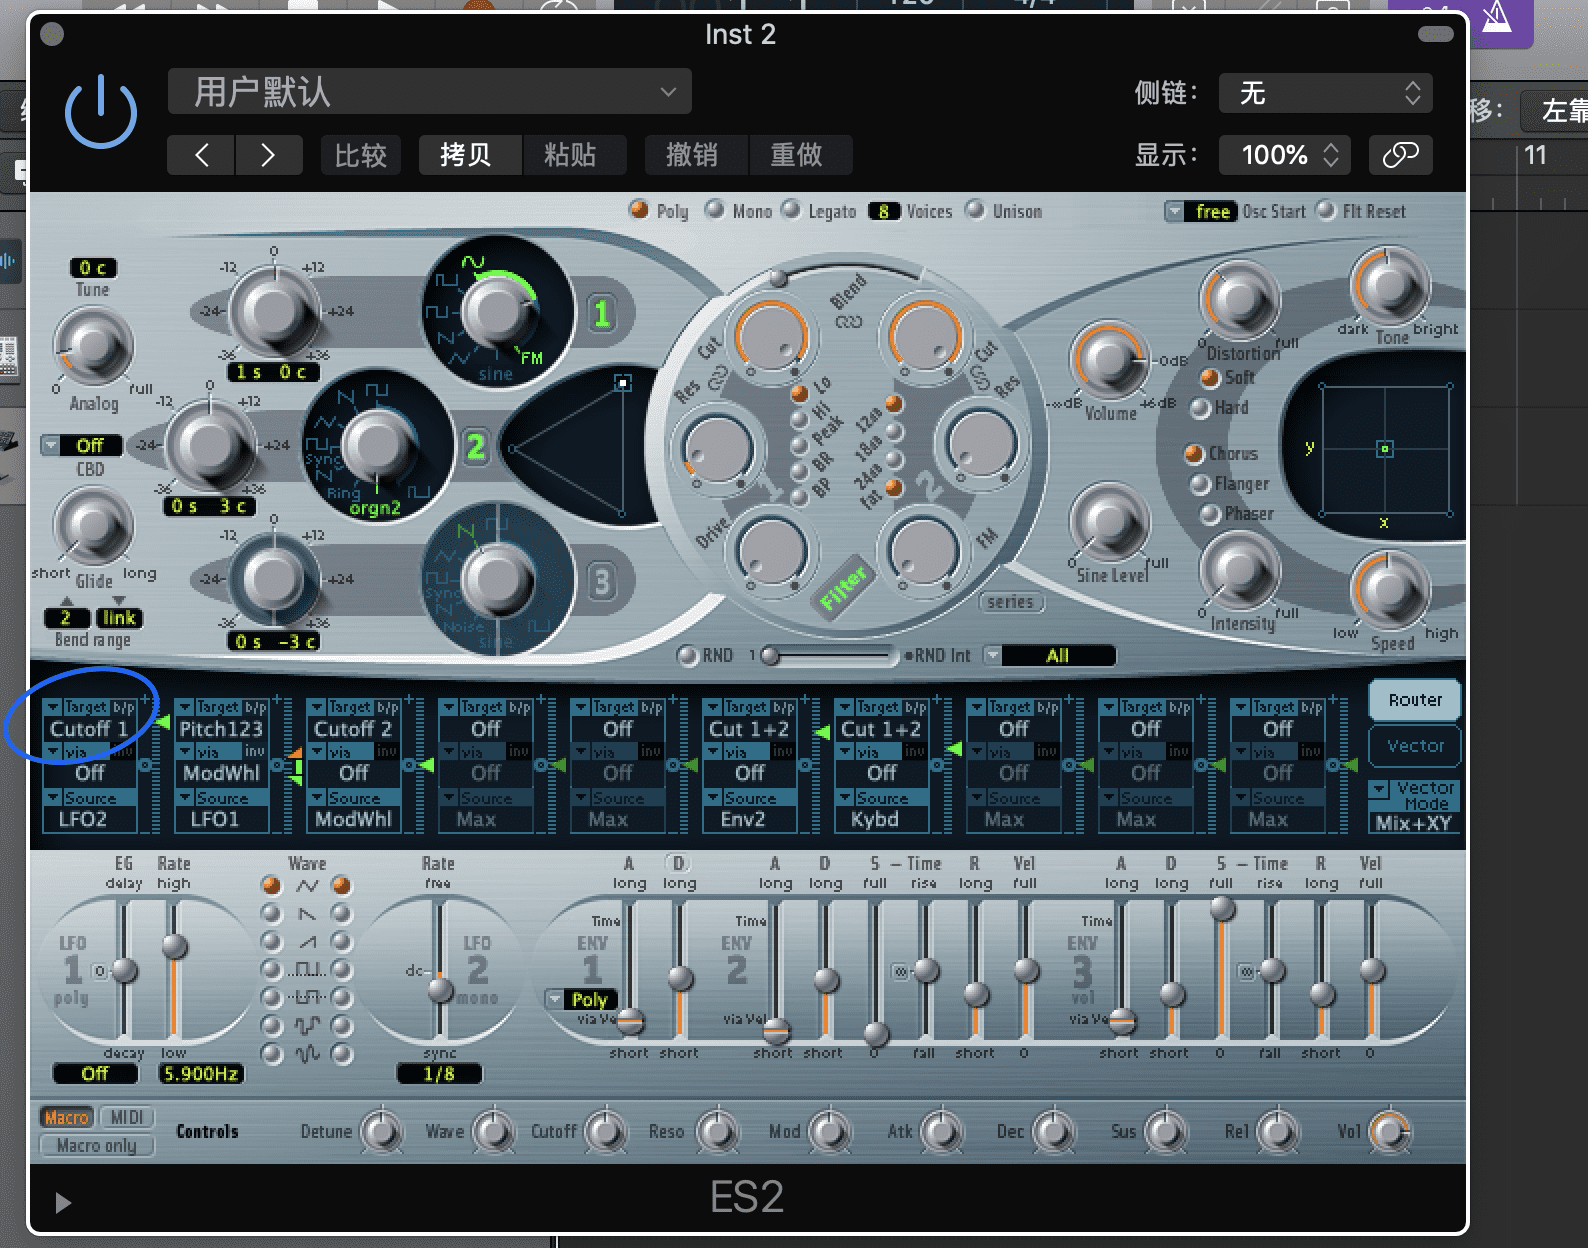Select the Macro controls tab
The image size is (1588, 1248).
[x=66, y=1117]
